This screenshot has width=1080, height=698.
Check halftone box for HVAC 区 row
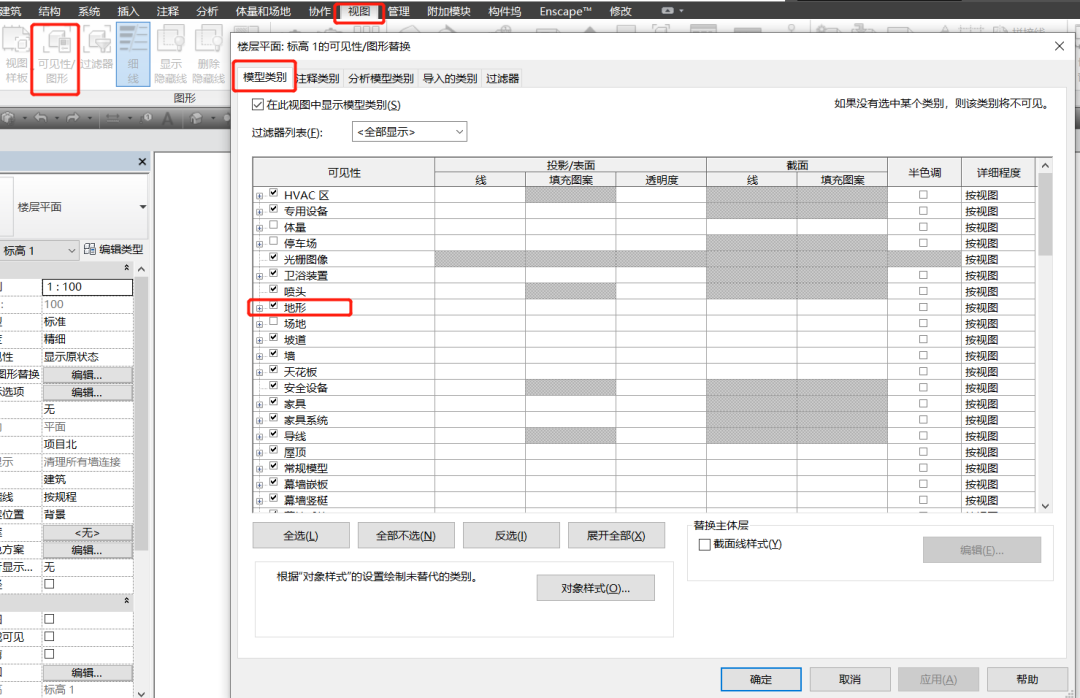click(923, 195)
